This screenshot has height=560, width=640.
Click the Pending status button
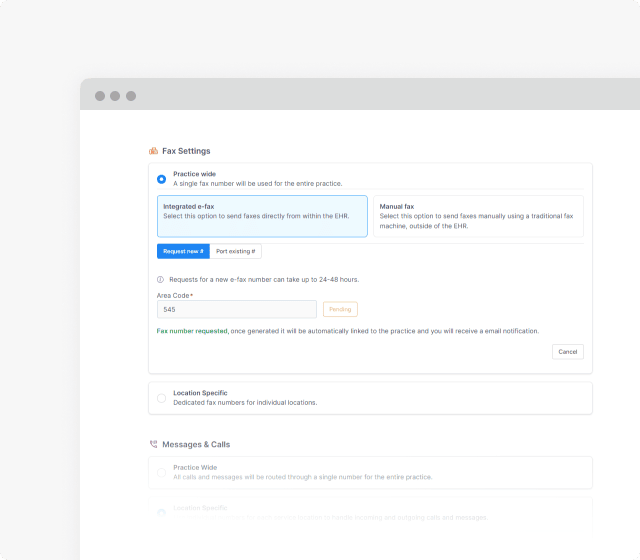pyautogui.click(x=340, y=310)
